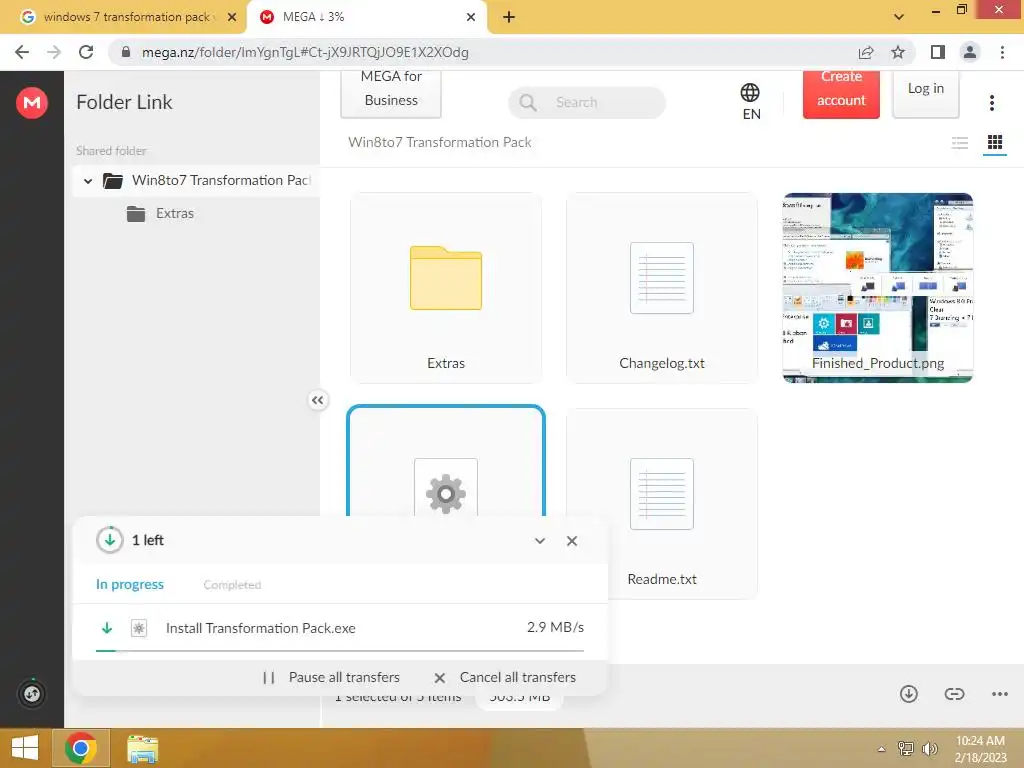Go forward in browser history
The width and height of the screenshot is (1024, 768).
pos(54,52)
